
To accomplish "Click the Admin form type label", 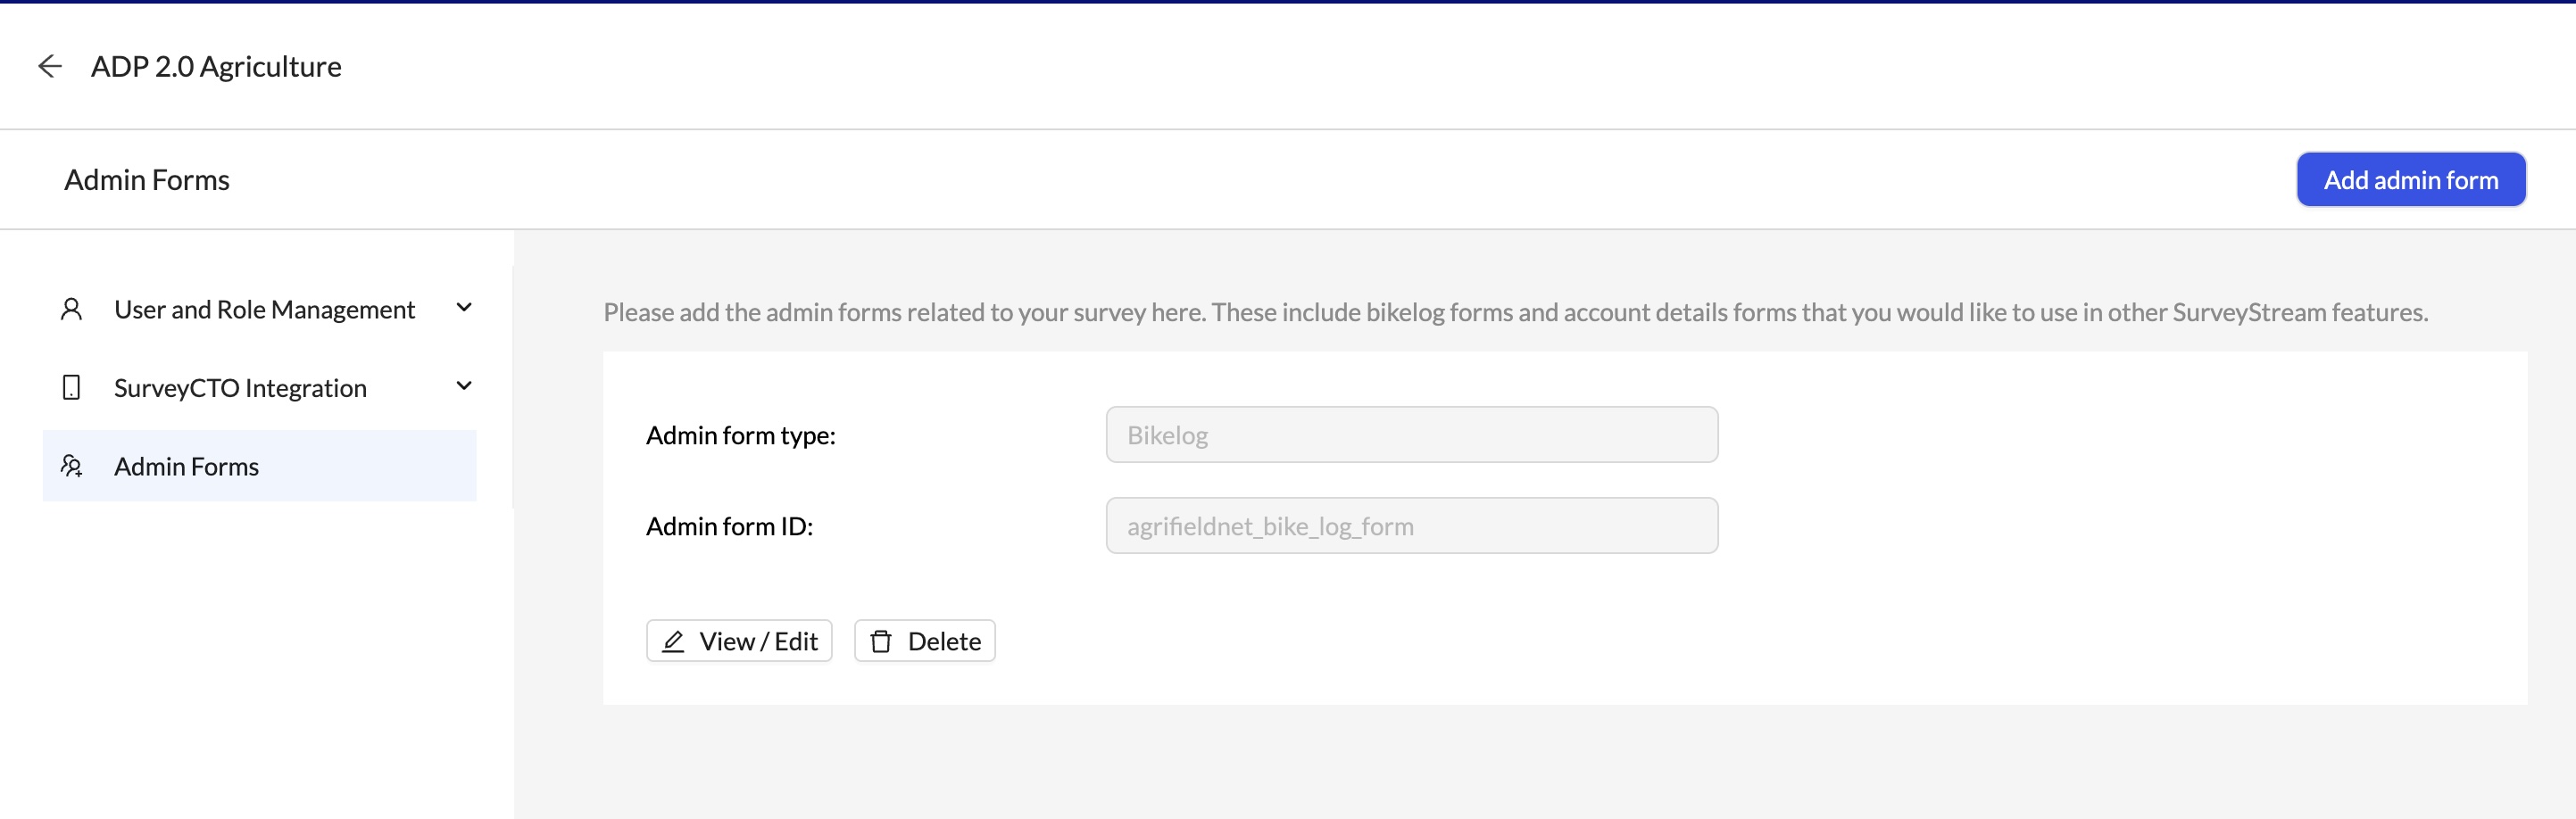I will tap(741, 435).
